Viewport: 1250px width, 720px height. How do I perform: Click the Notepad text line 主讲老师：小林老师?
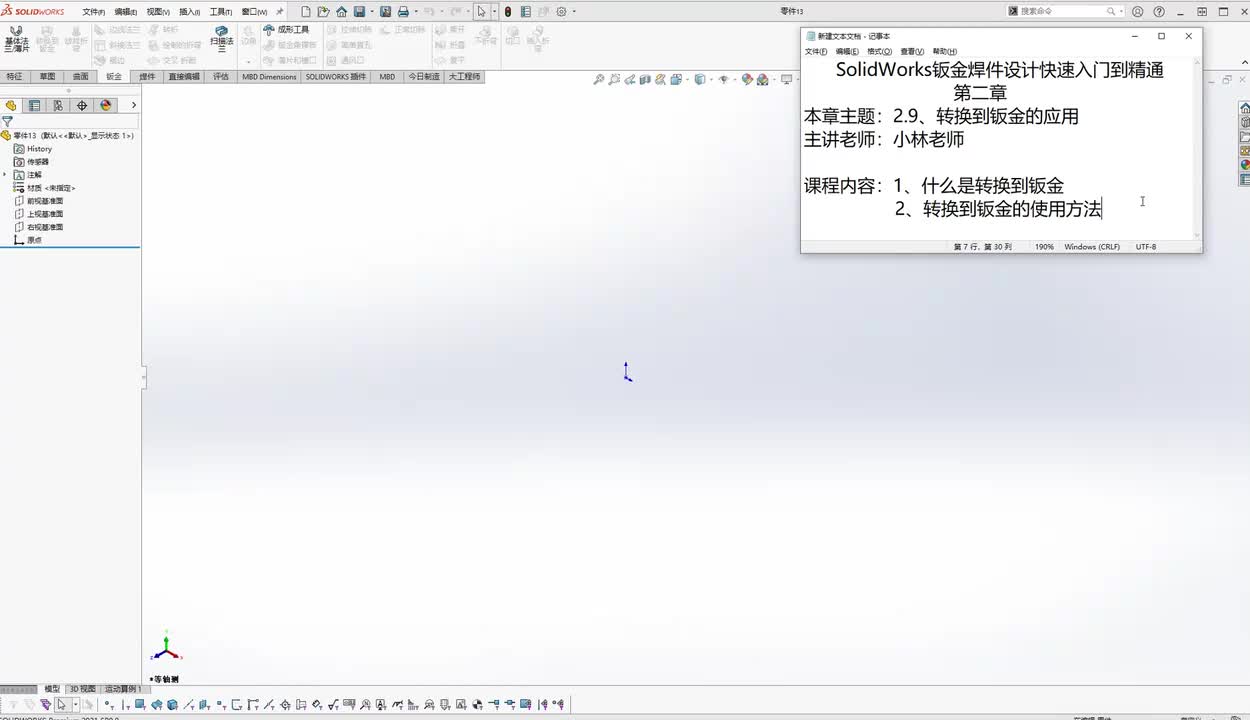tap(884, 140)
